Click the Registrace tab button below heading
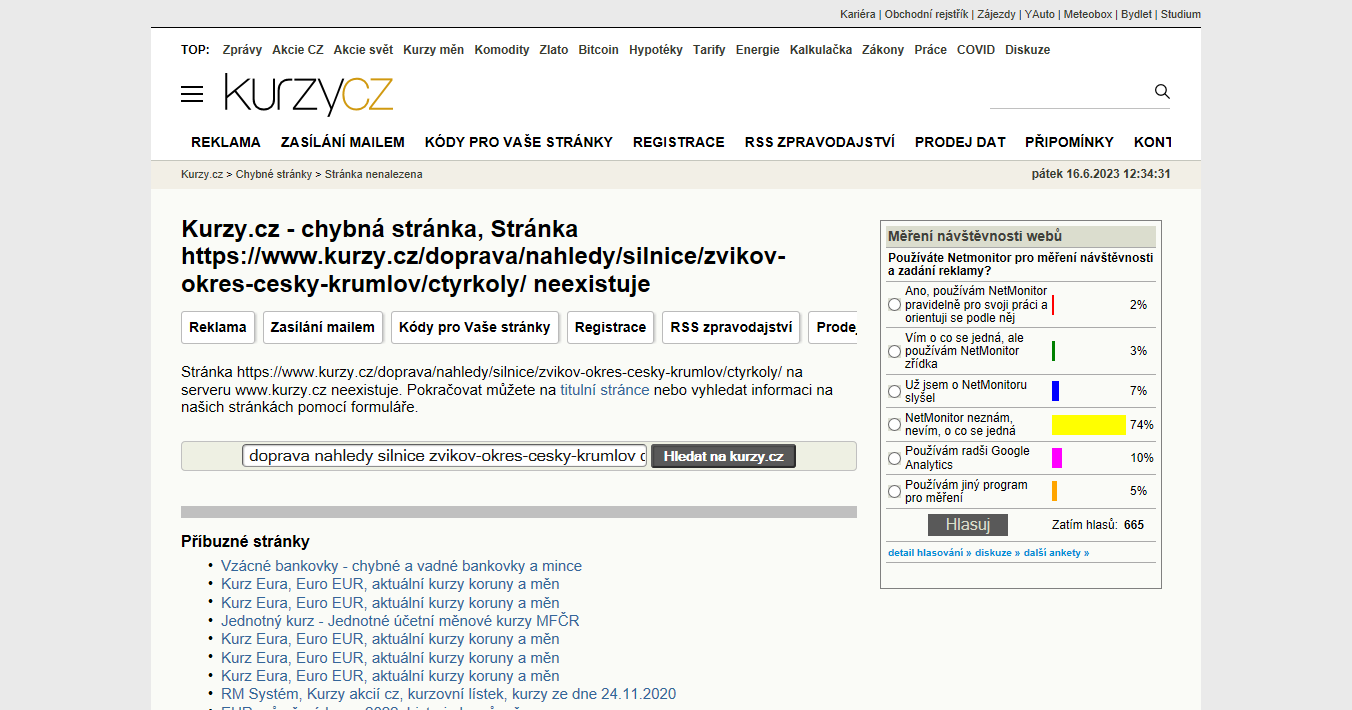This screenshot has height=710, width=1352. 611,327
